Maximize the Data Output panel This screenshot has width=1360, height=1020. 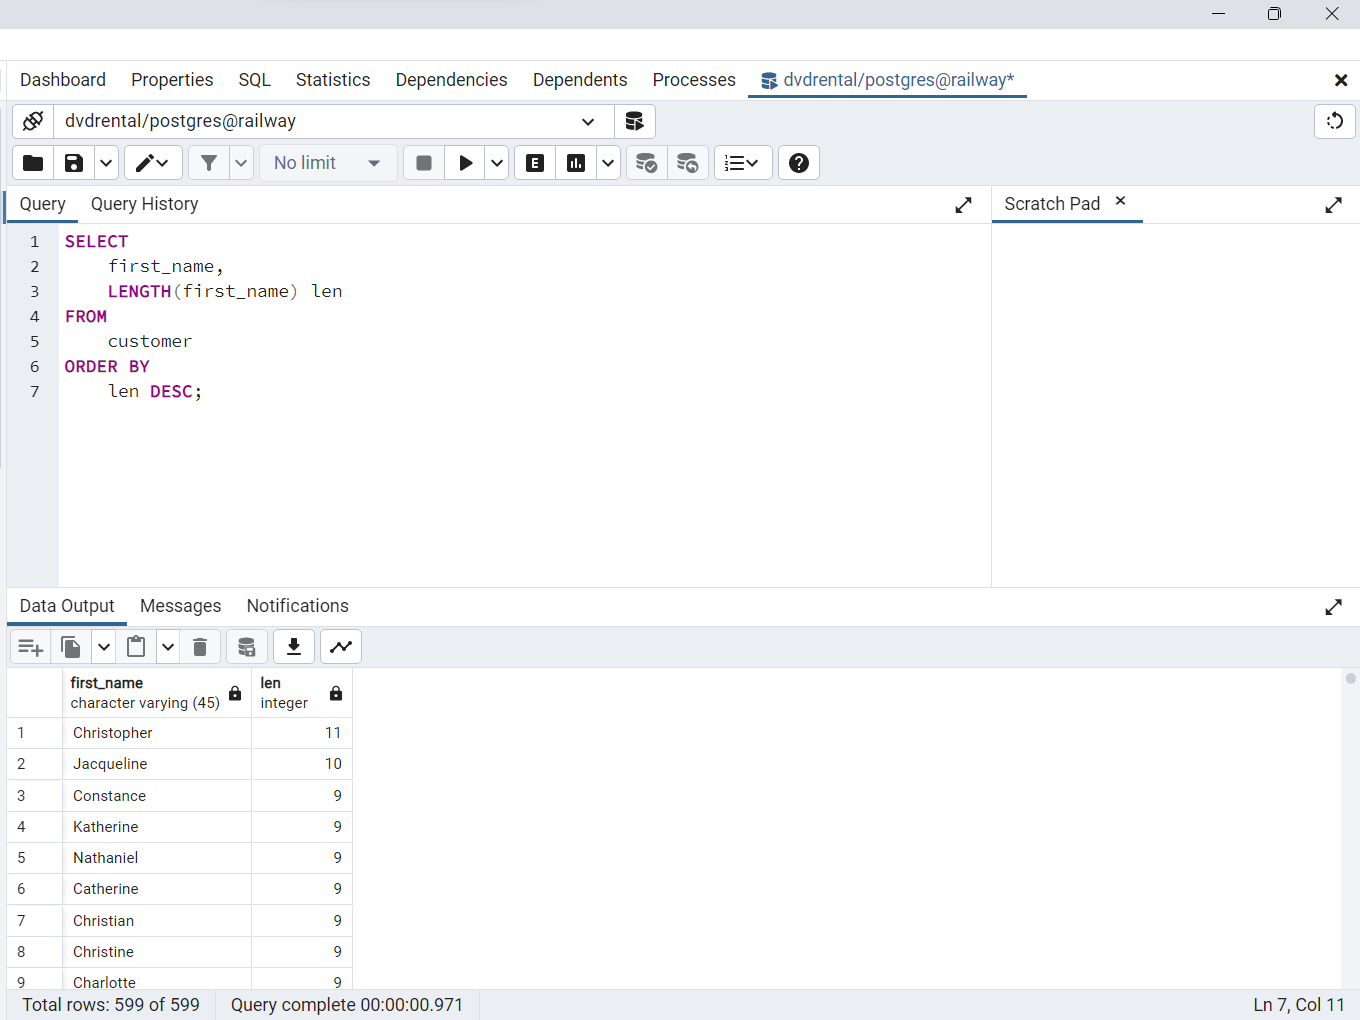[x=1333, y=607]
